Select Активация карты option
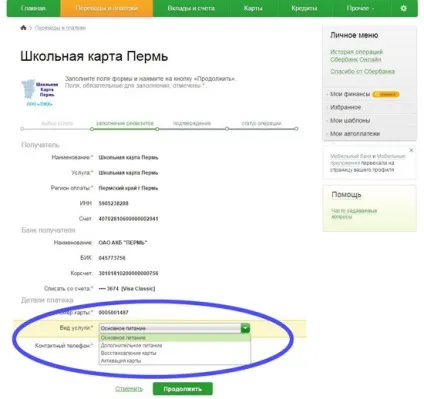The width and height of the screenshot is (424, 399). (175, 361)
